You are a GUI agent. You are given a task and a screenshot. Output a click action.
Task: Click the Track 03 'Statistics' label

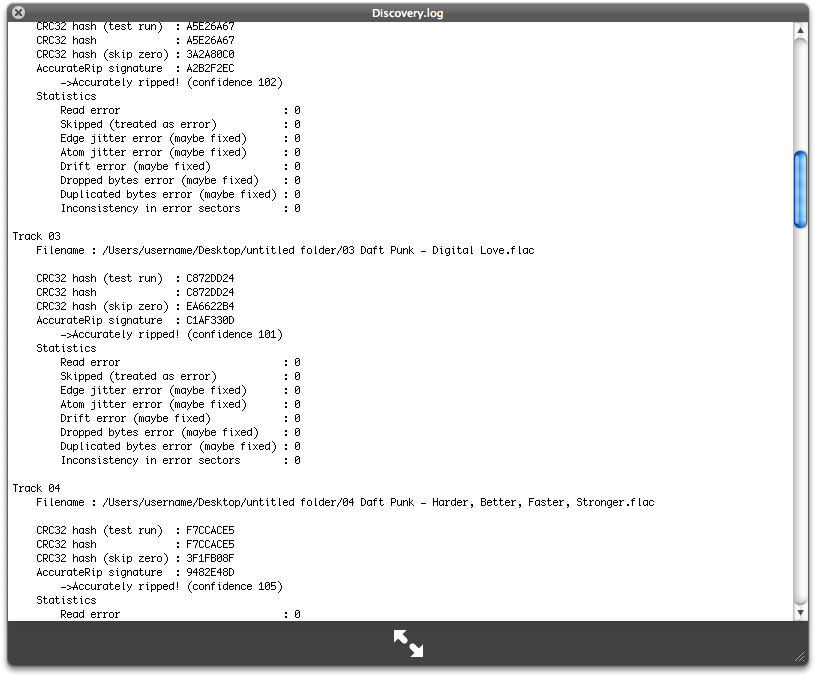coord(66,348)
